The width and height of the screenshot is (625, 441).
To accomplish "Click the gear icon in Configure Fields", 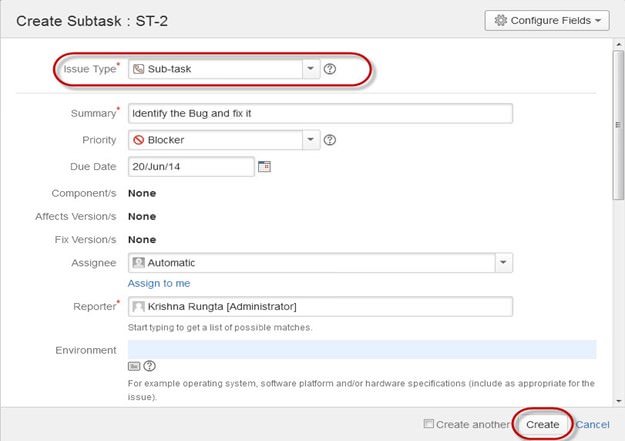I will point(501,20).
